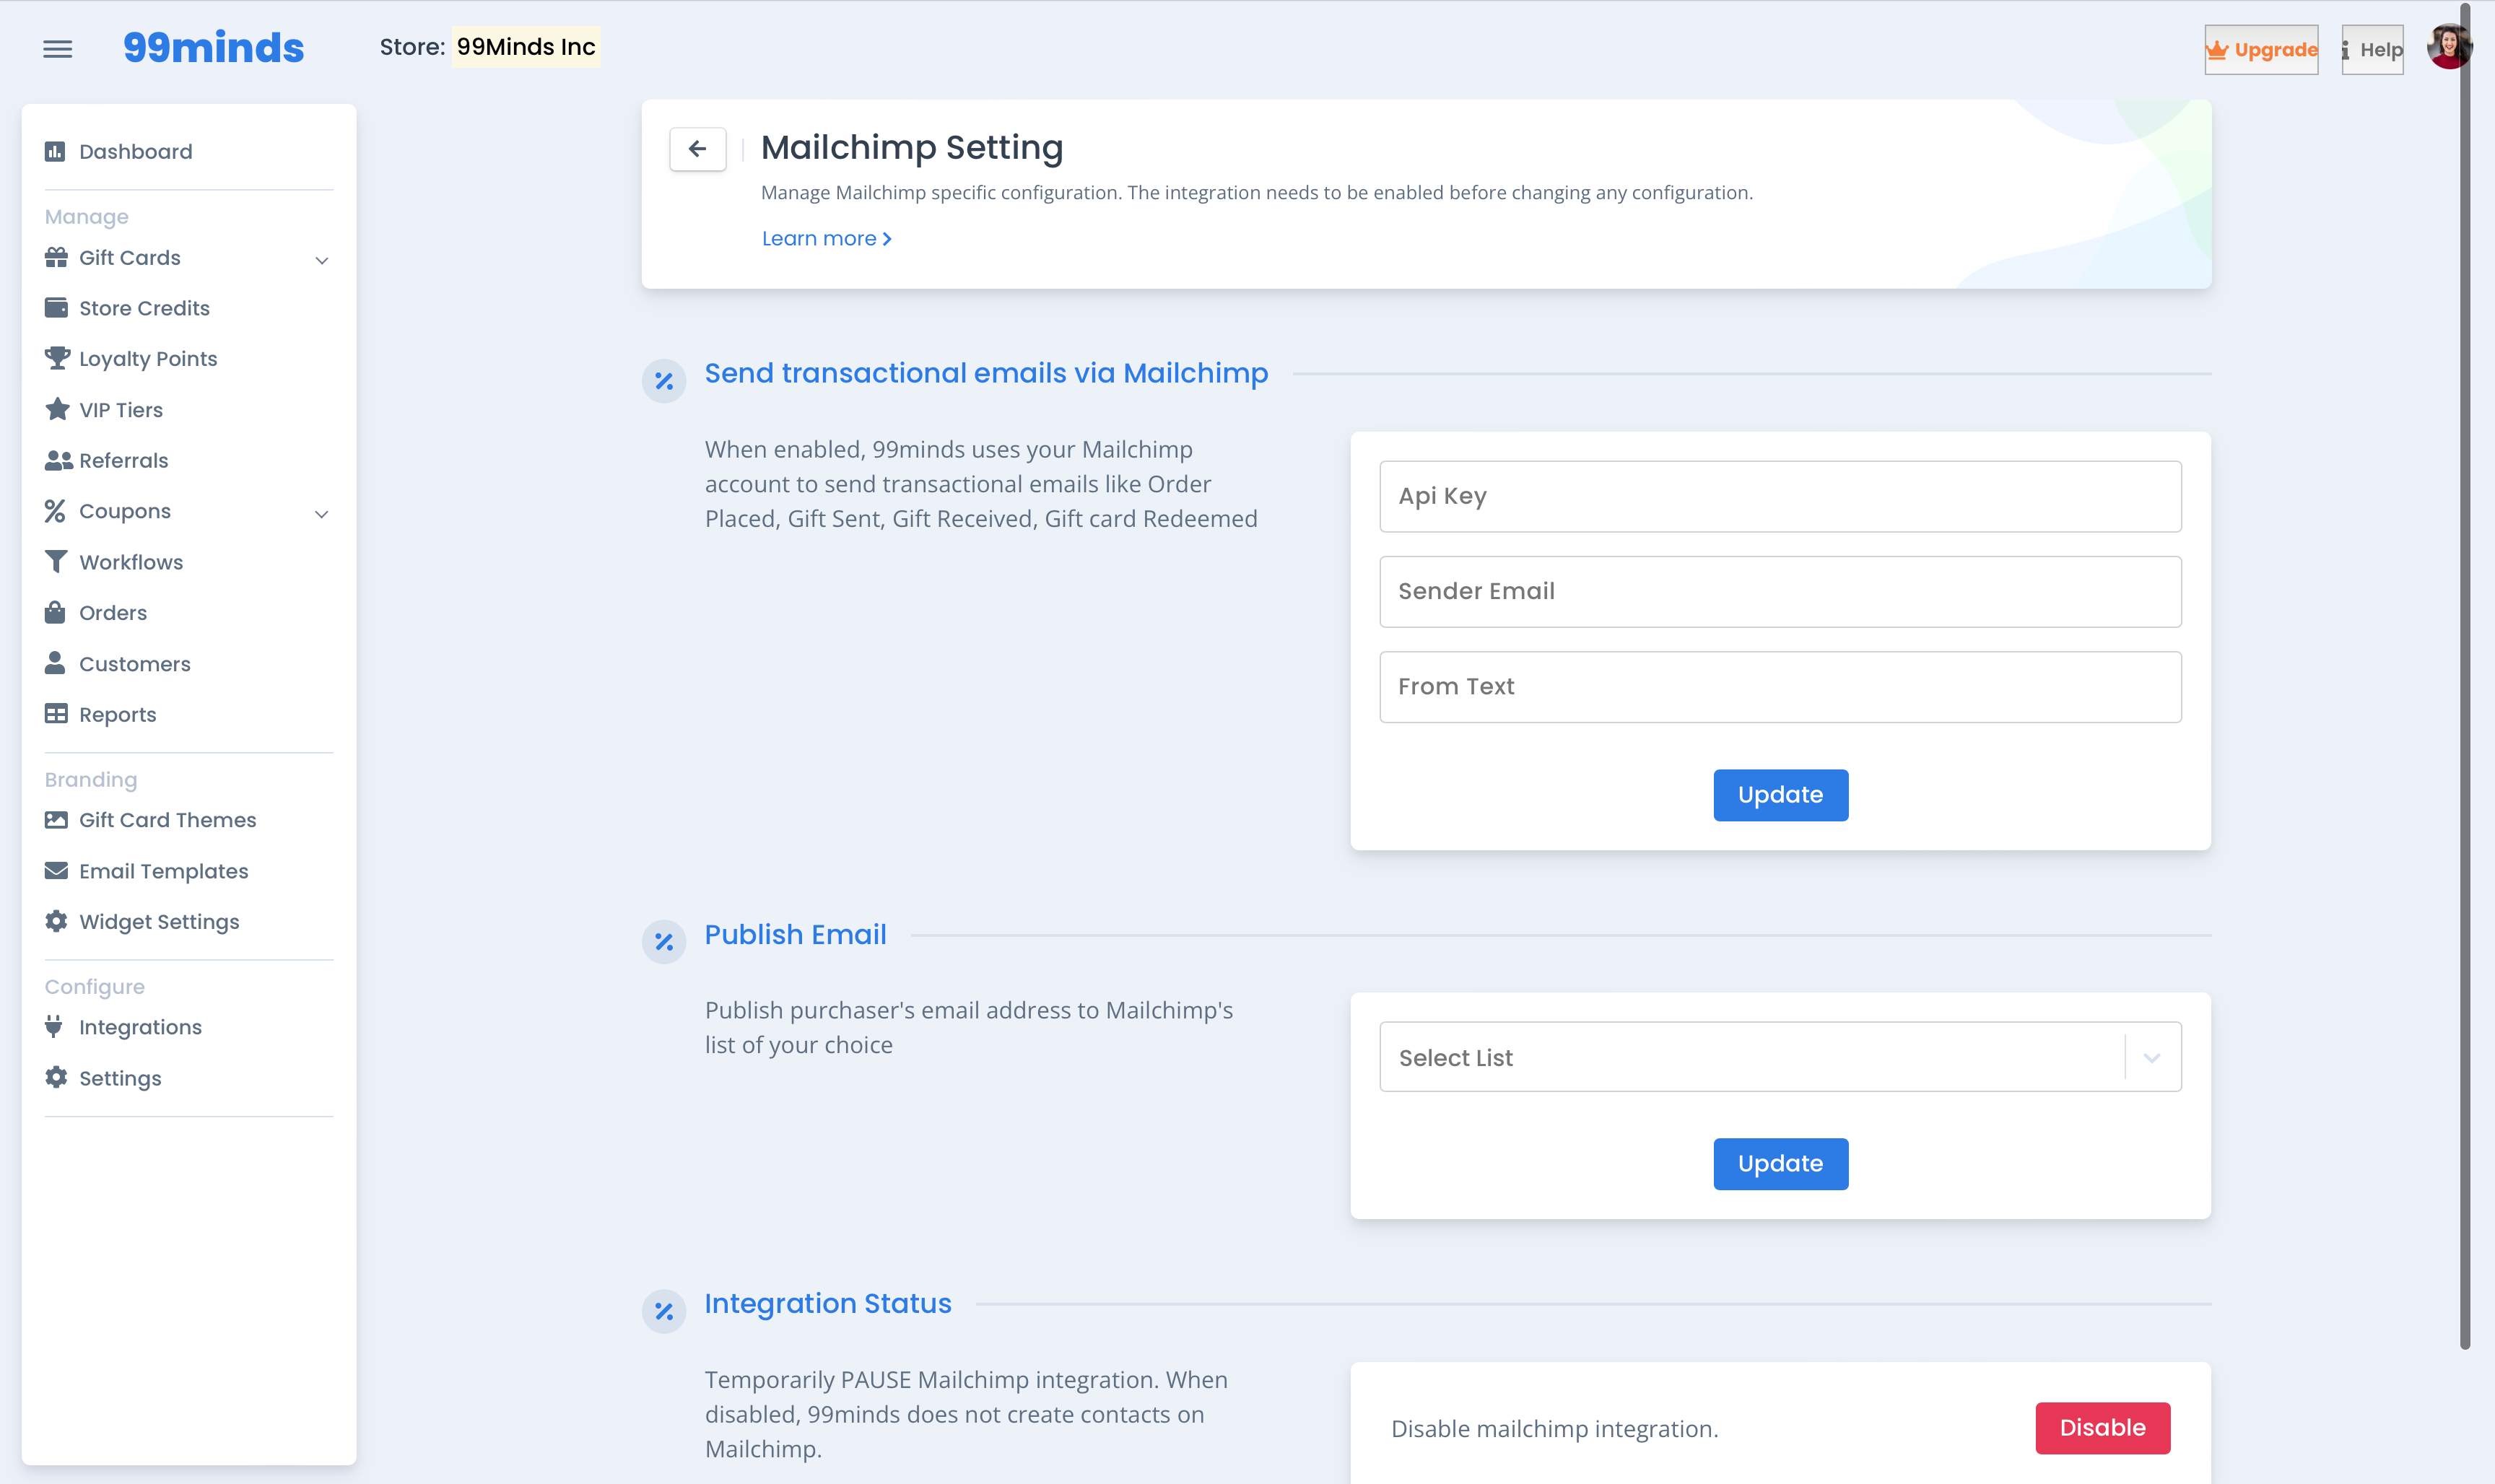2495x1484 pixels.
Task: Click Update under Select List
Action: tap(1780, 1164)
